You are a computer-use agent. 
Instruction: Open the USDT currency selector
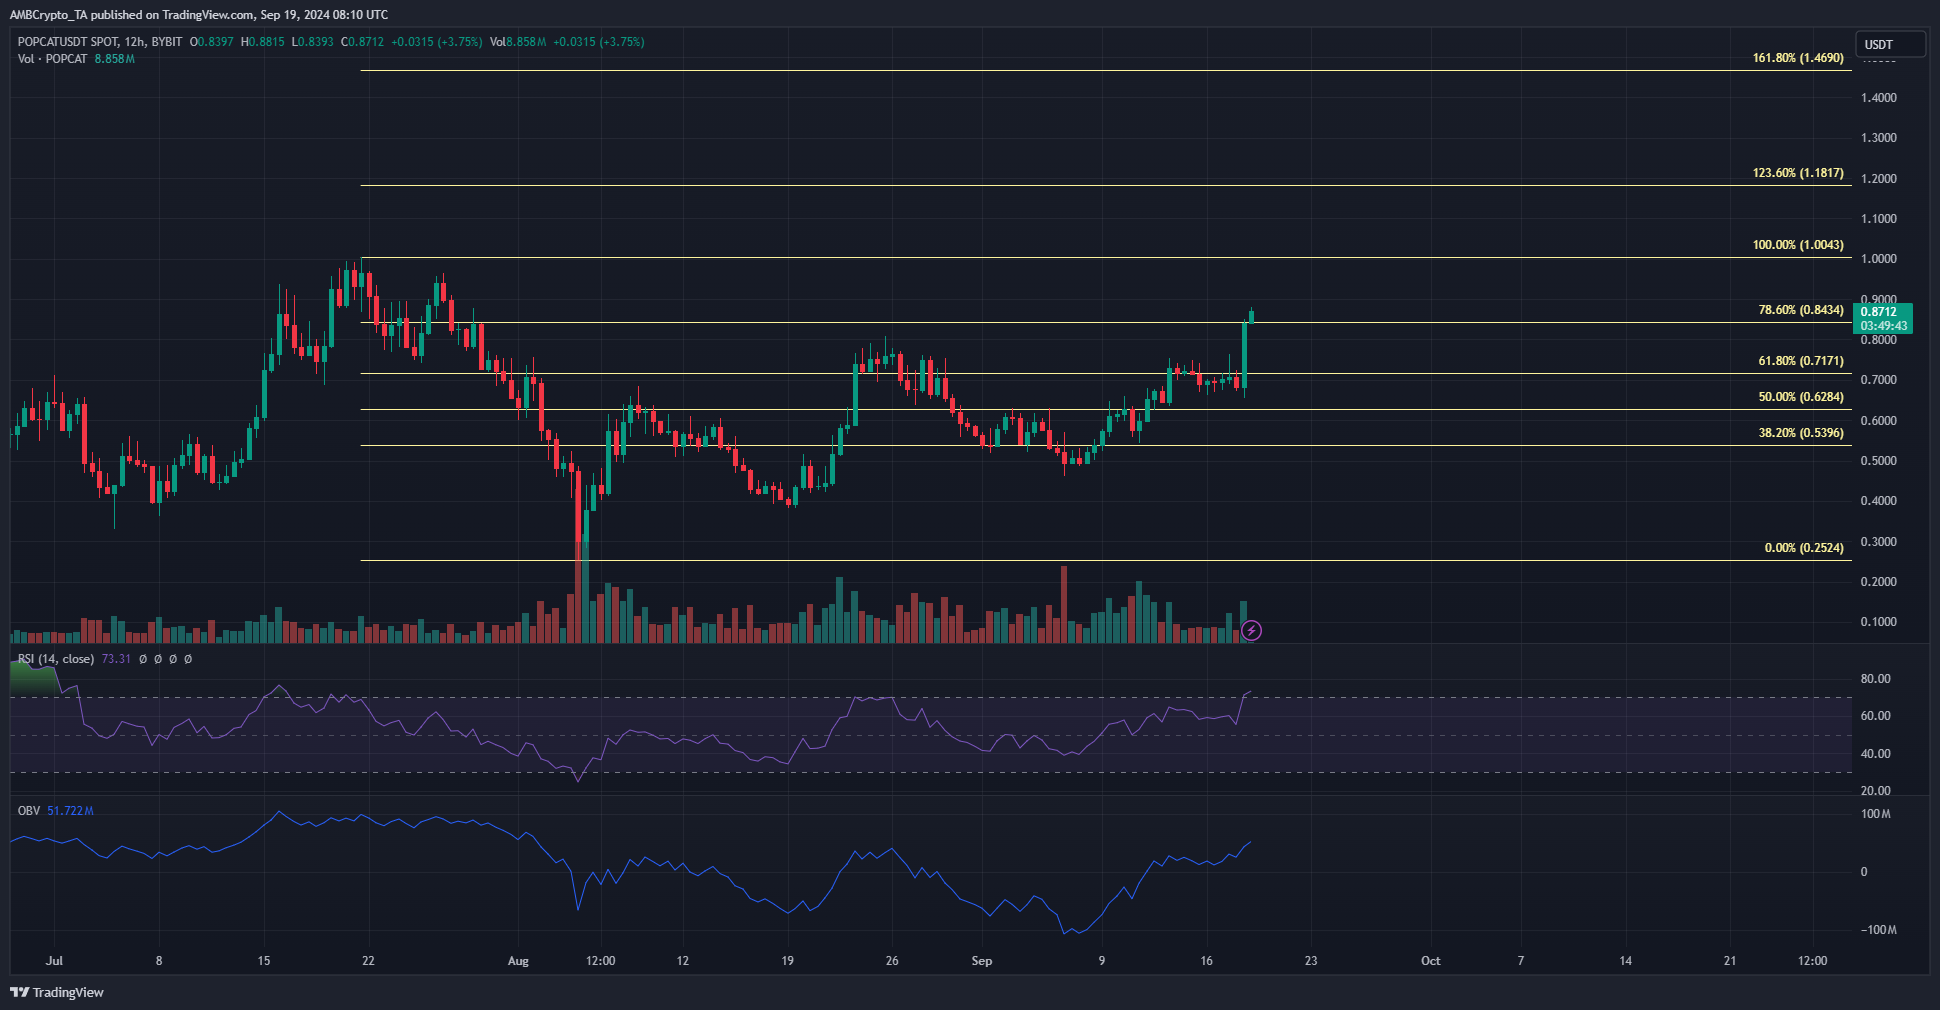(1890, 44)
